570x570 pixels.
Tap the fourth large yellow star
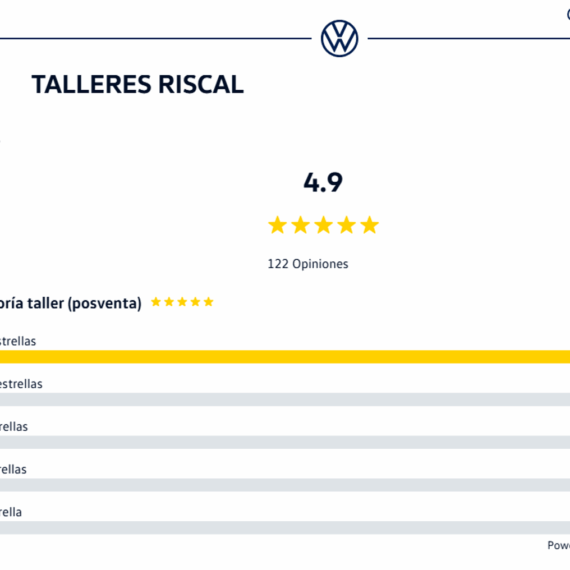click(346, 225)
